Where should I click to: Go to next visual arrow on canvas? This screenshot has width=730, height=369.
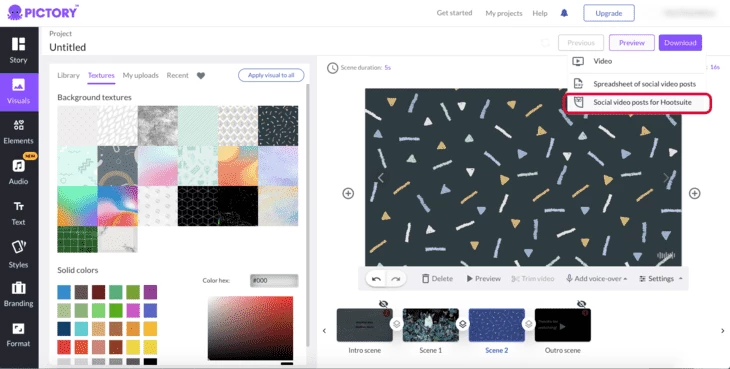pyautogui.click(x=666, y=178)
